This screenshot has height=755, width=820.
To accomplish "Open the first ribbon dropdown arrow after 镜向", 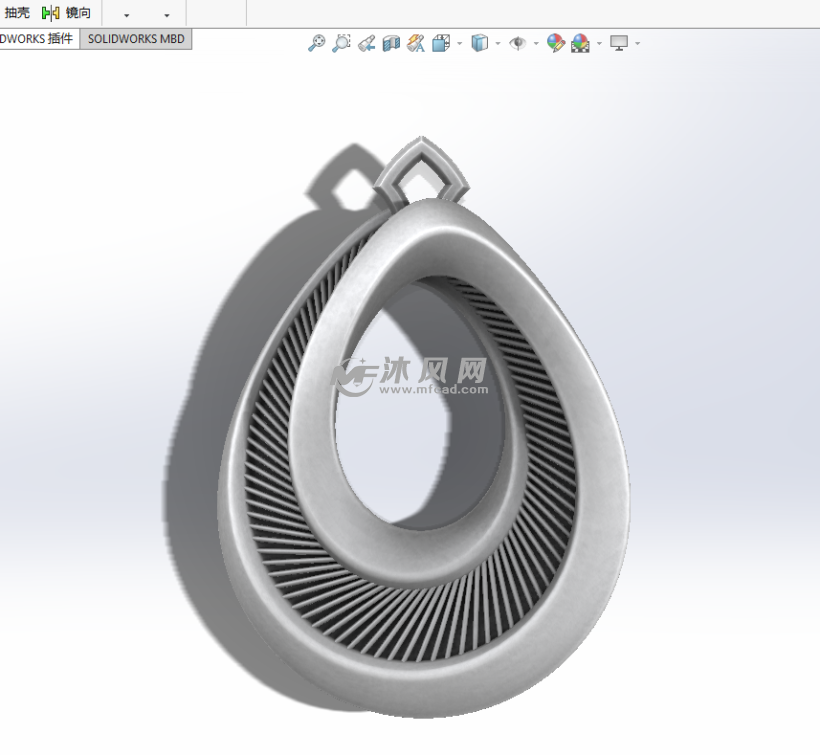I will (x=126, y=16).
